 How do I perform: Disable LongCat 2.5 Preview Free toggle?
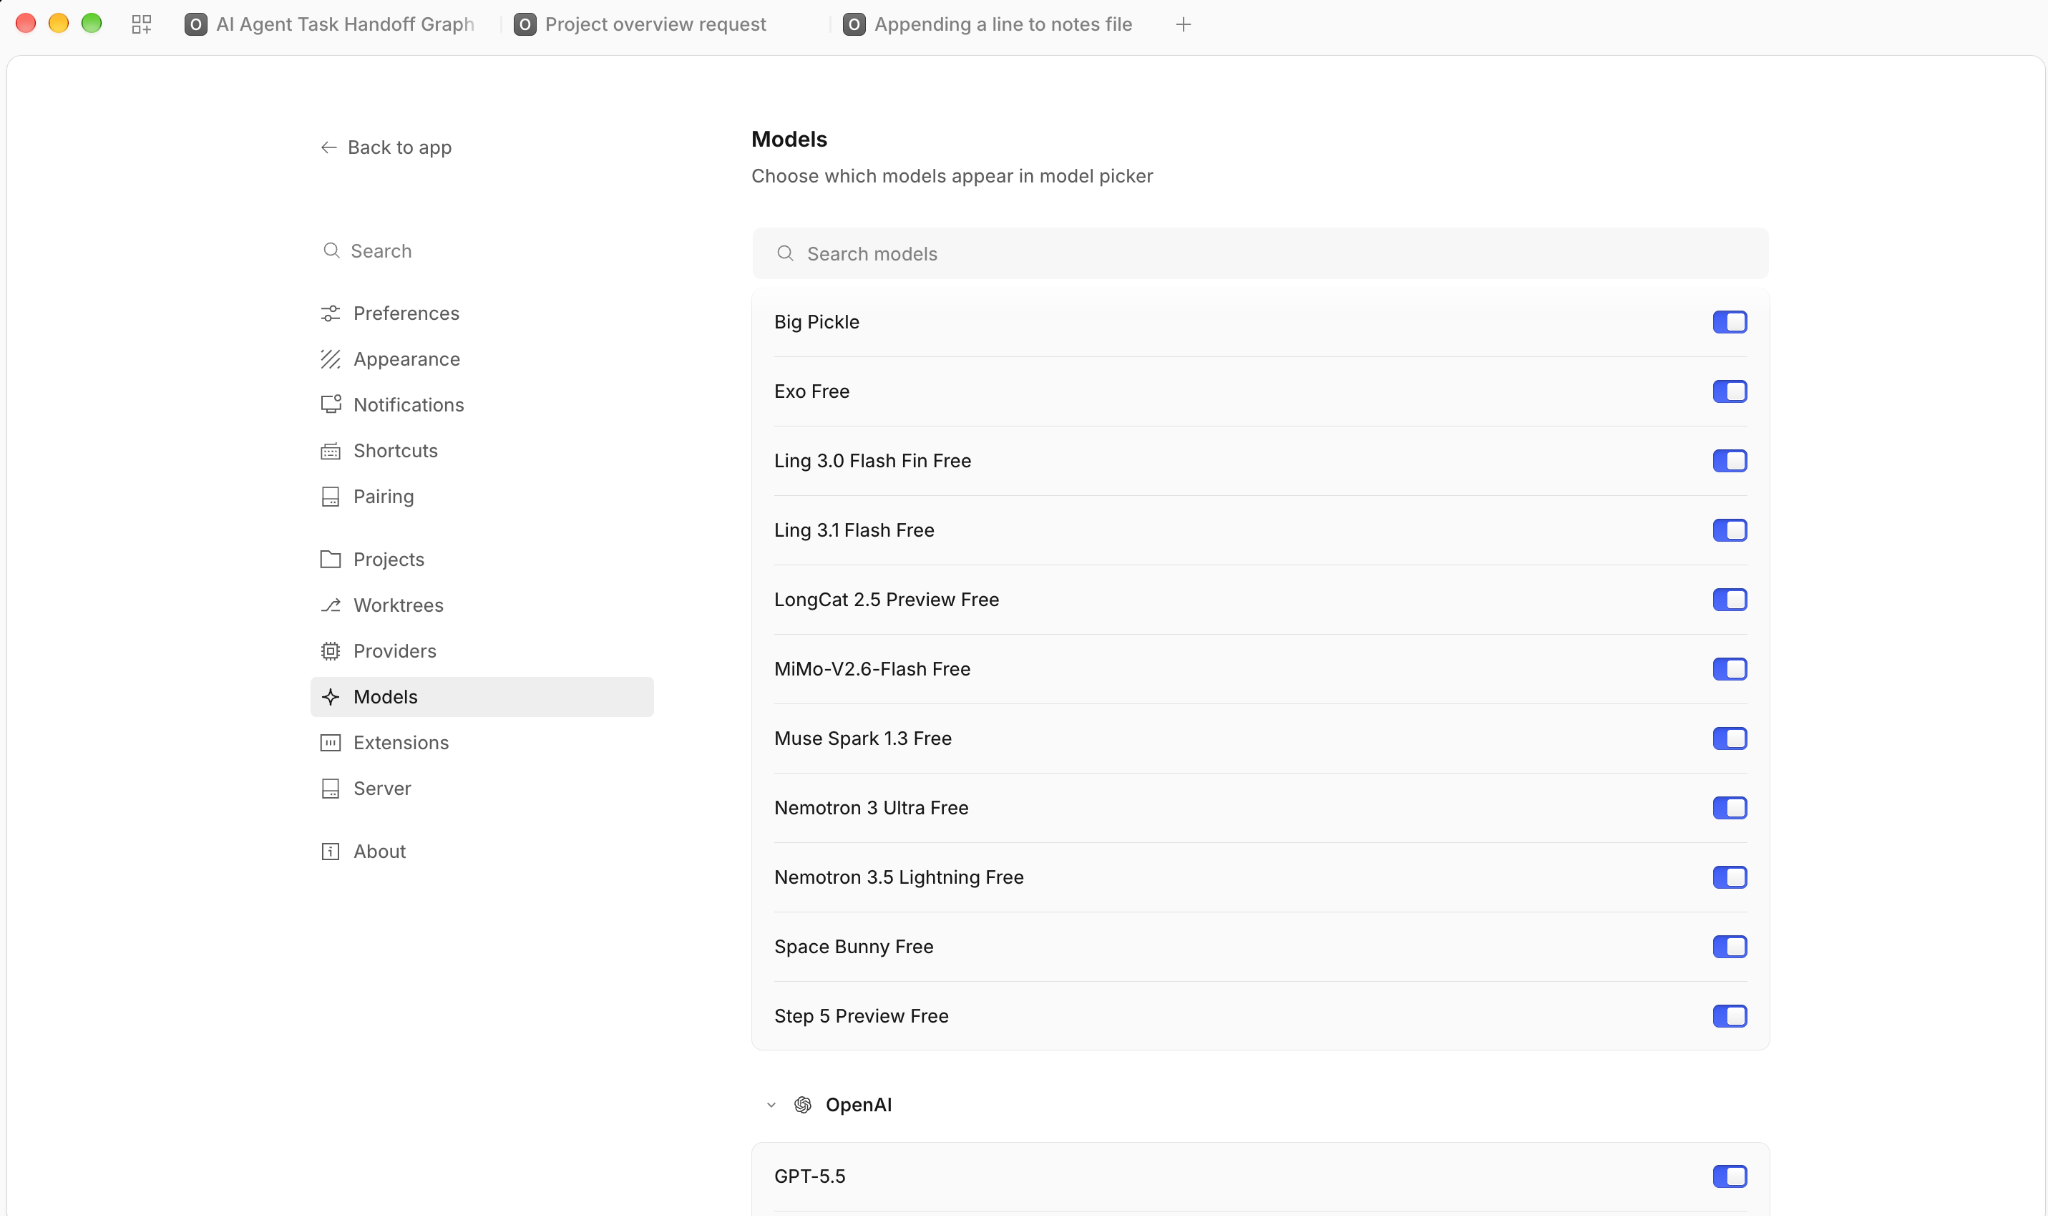point(1729,600)
